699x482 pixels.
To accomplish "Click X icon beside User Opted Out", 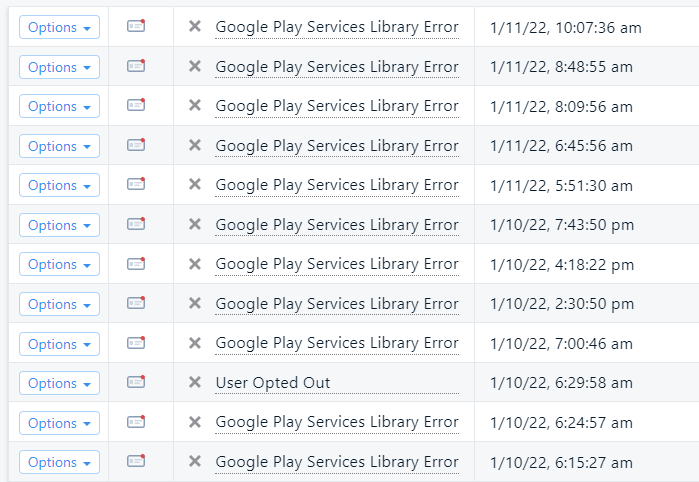I will pyautogui.click(x=195, y=382).
